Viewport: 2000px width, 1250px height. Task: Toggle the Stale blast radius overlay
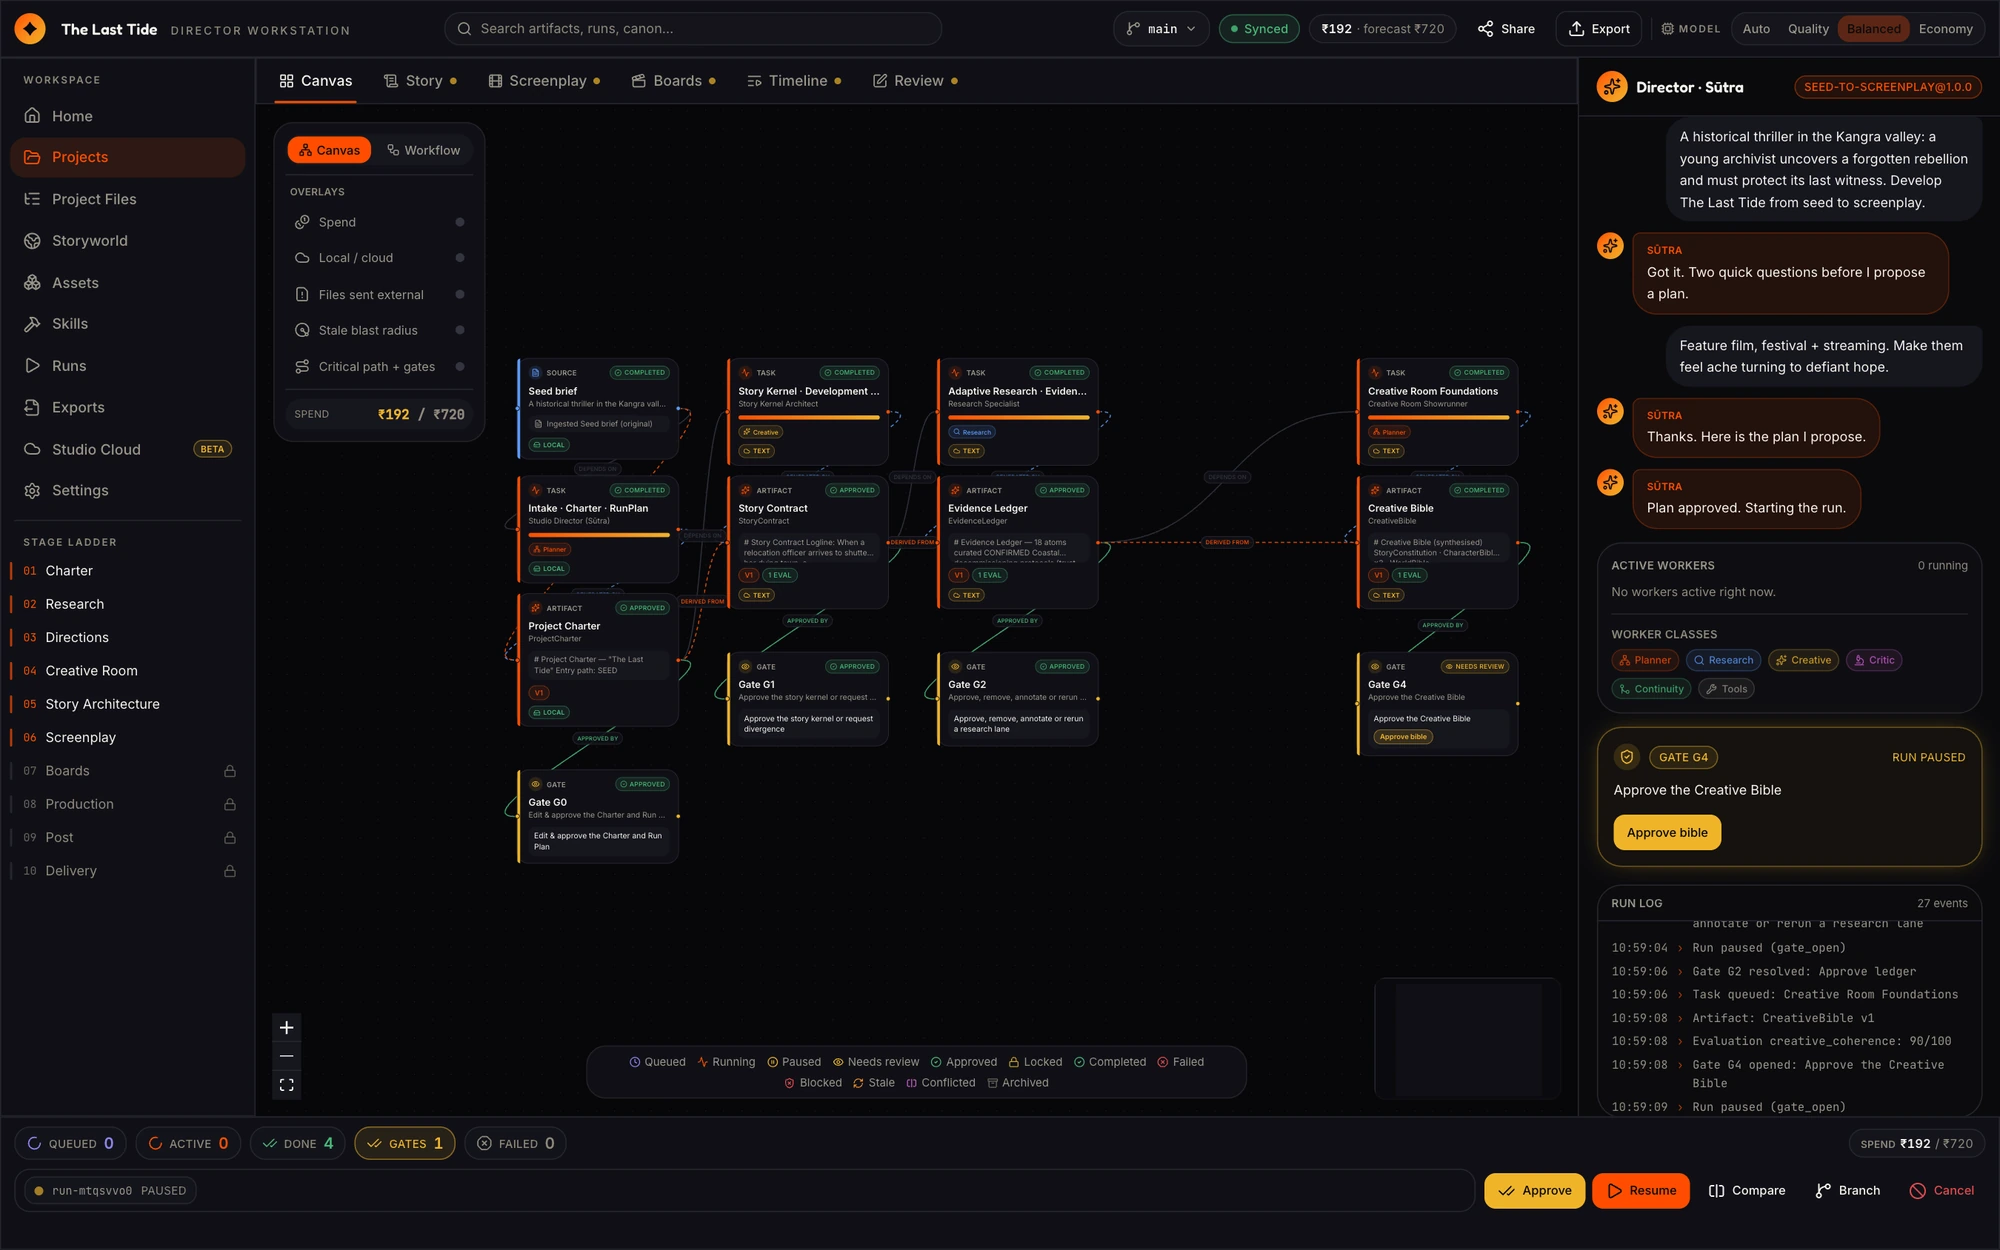pos(379,331)
